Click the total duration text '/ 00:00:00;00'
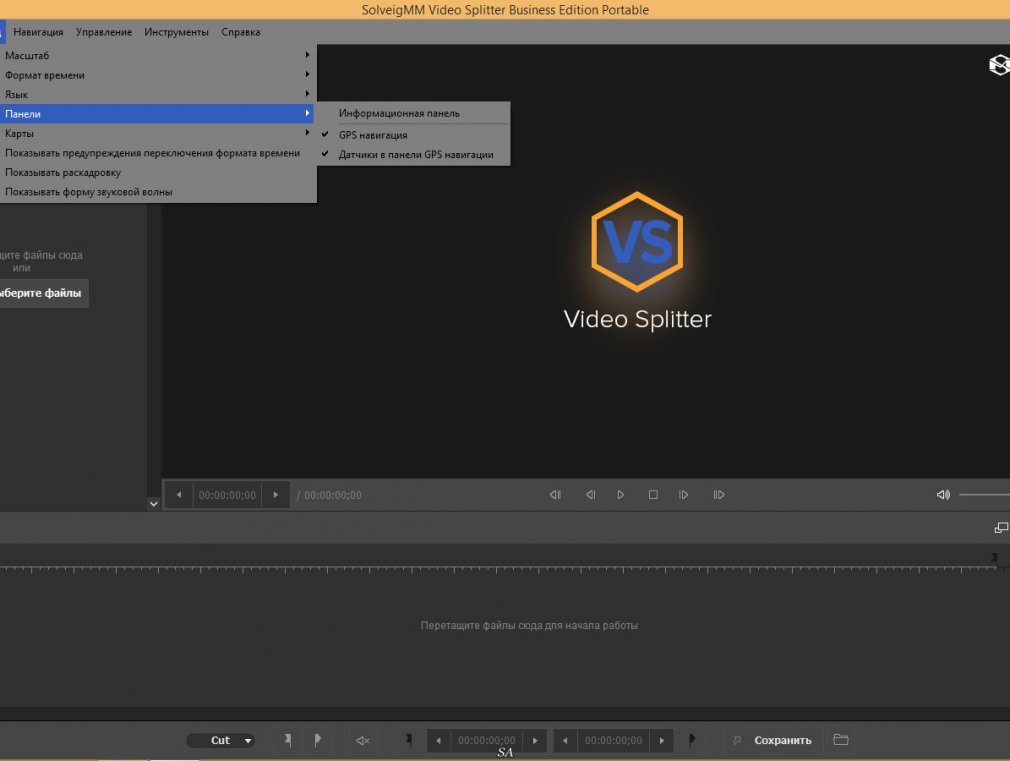The width and height of the screenshot is (1010, 761). [329, 495]
